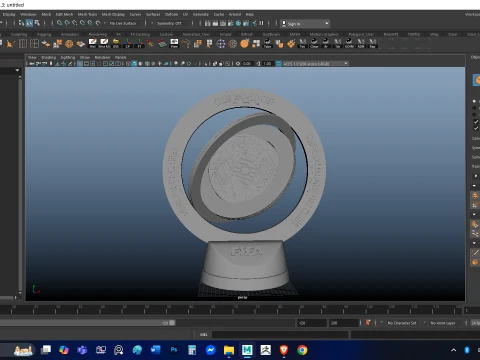The height and width of the screenshot is (360, 480).
Task: Click the FT freeze transform shelf icon
Action: tap(139, 44)
